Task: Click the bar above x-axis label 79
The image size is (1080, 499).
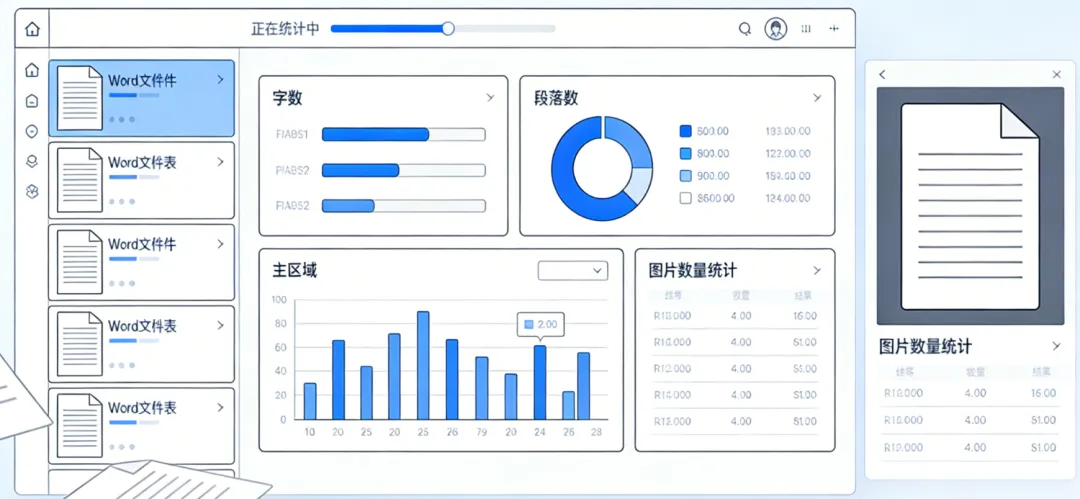Action: [482, 388]
